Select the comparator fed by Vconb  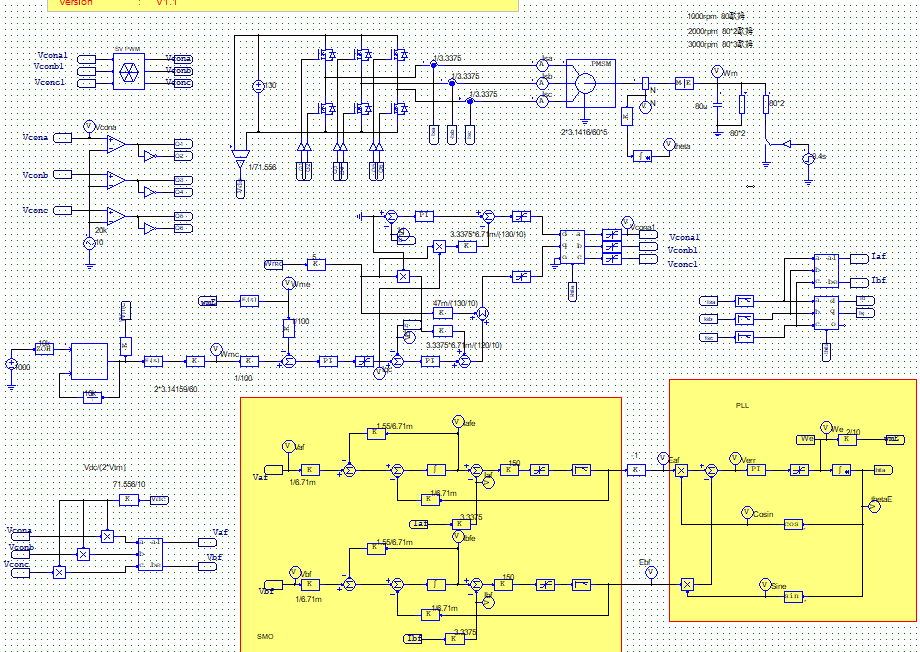click(116, 180)
